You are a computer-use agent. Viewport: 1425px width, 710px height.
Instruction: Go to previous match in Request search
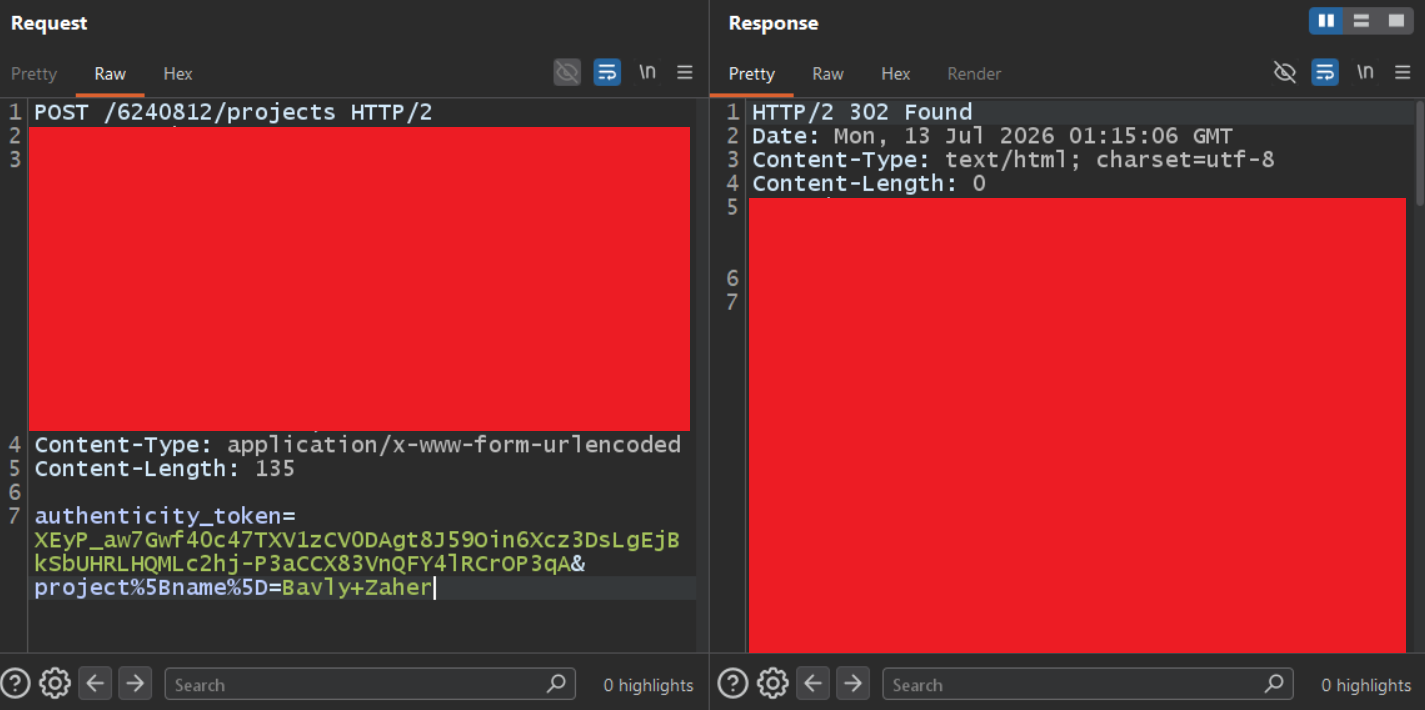[x=95, y=683]
